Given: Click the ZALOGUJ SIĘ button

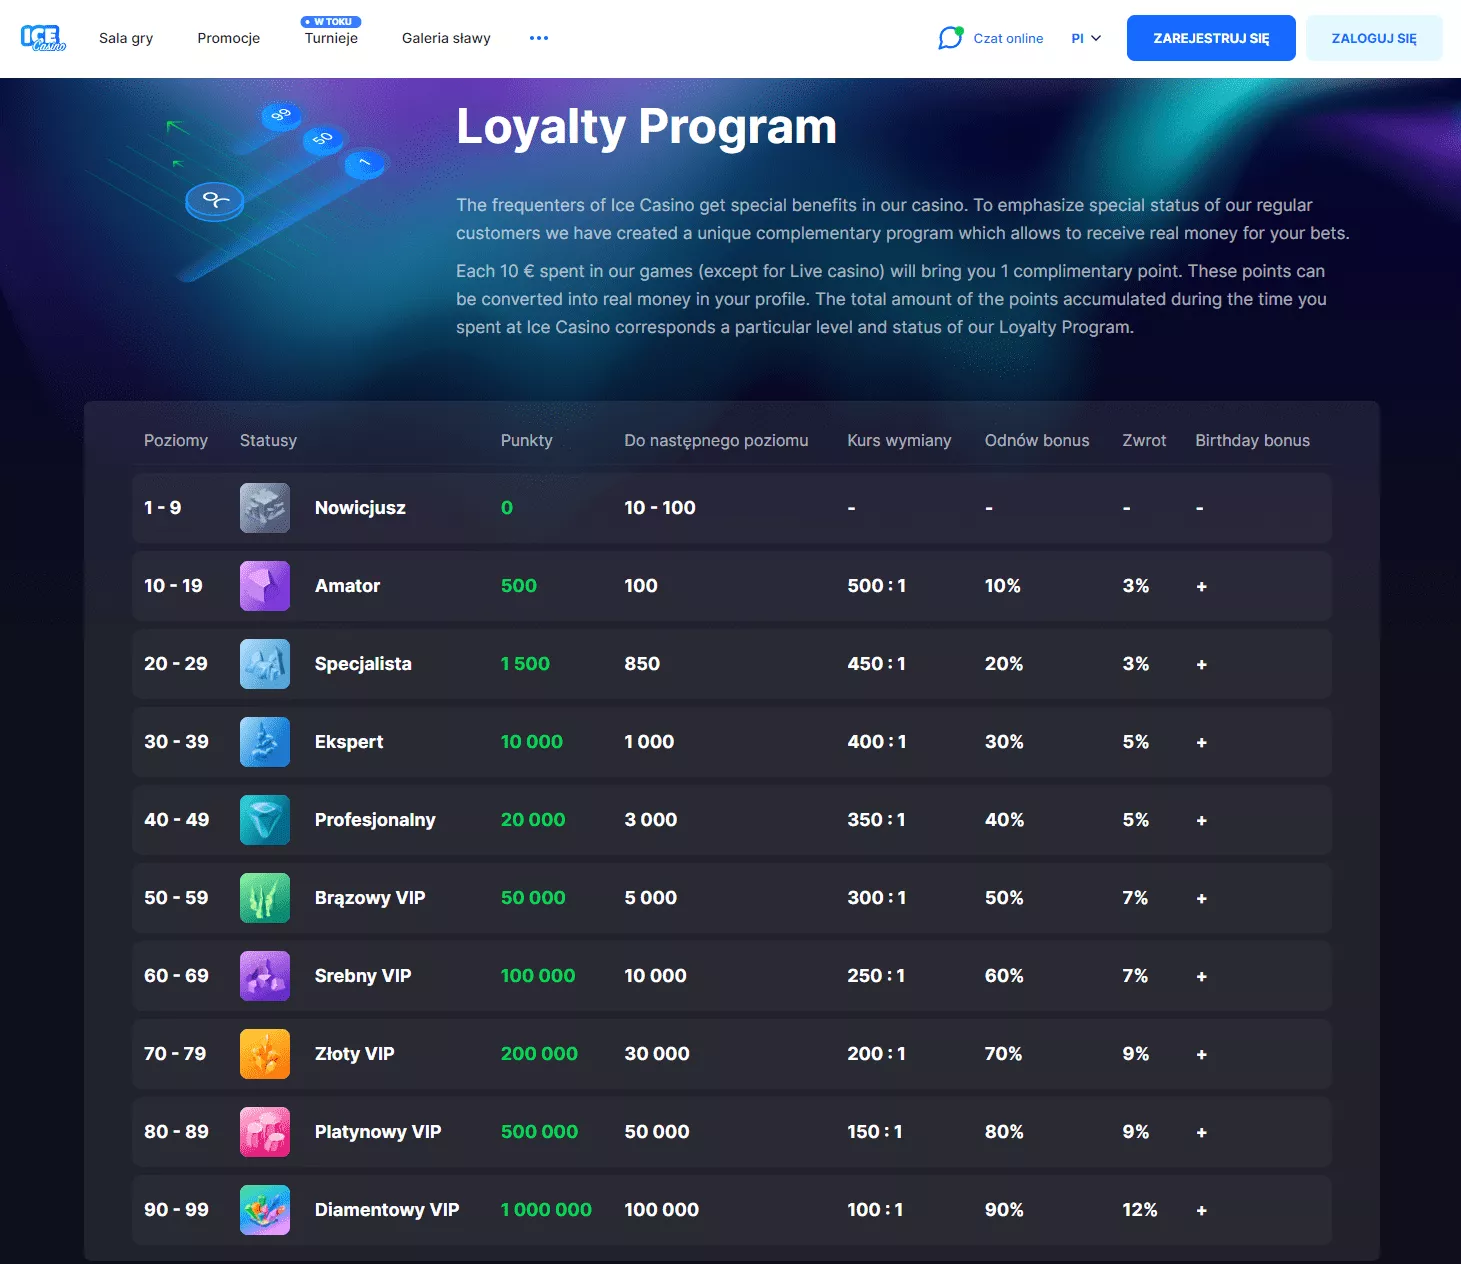Looking at the screenshot, I should (x=1373, y=38).
